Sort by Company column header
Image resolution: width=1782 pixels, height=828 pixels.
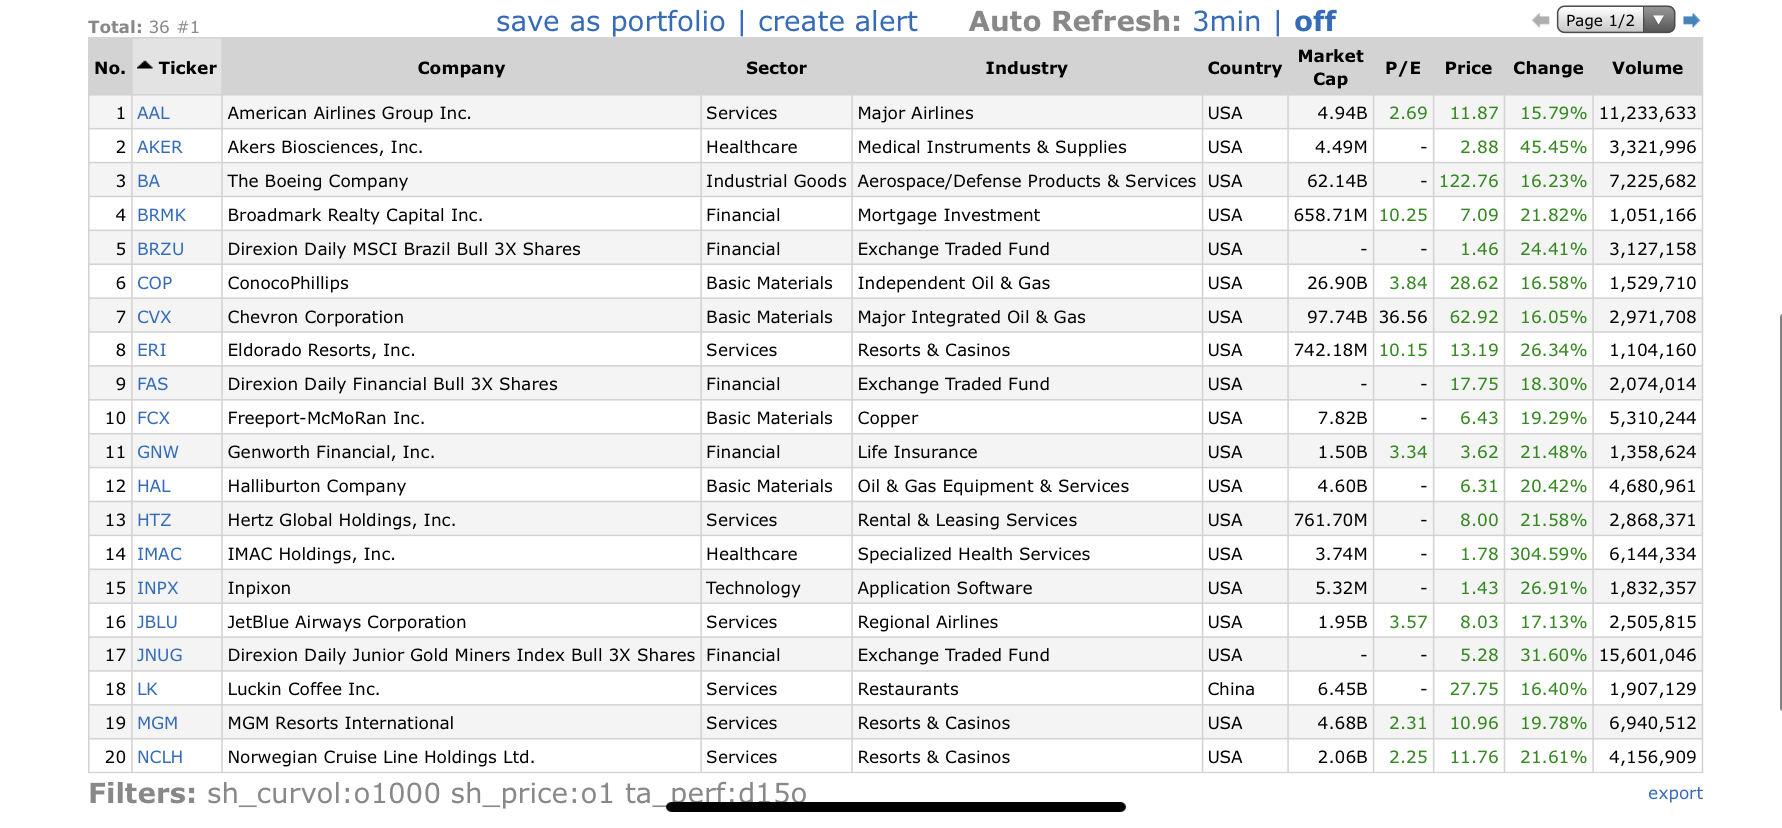coord(461,68)
